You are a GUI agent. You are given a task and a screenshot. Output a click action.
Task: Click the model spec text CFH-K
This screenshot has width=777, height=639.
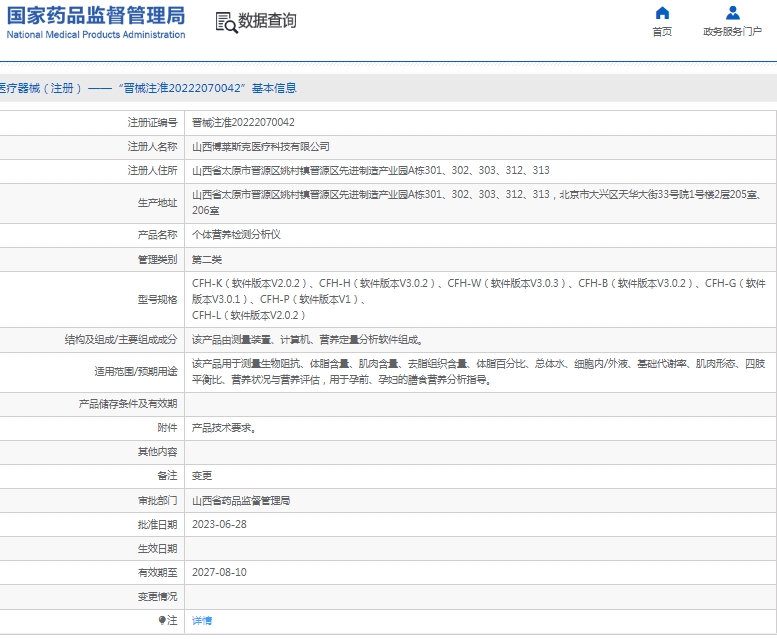click(207, 283)
